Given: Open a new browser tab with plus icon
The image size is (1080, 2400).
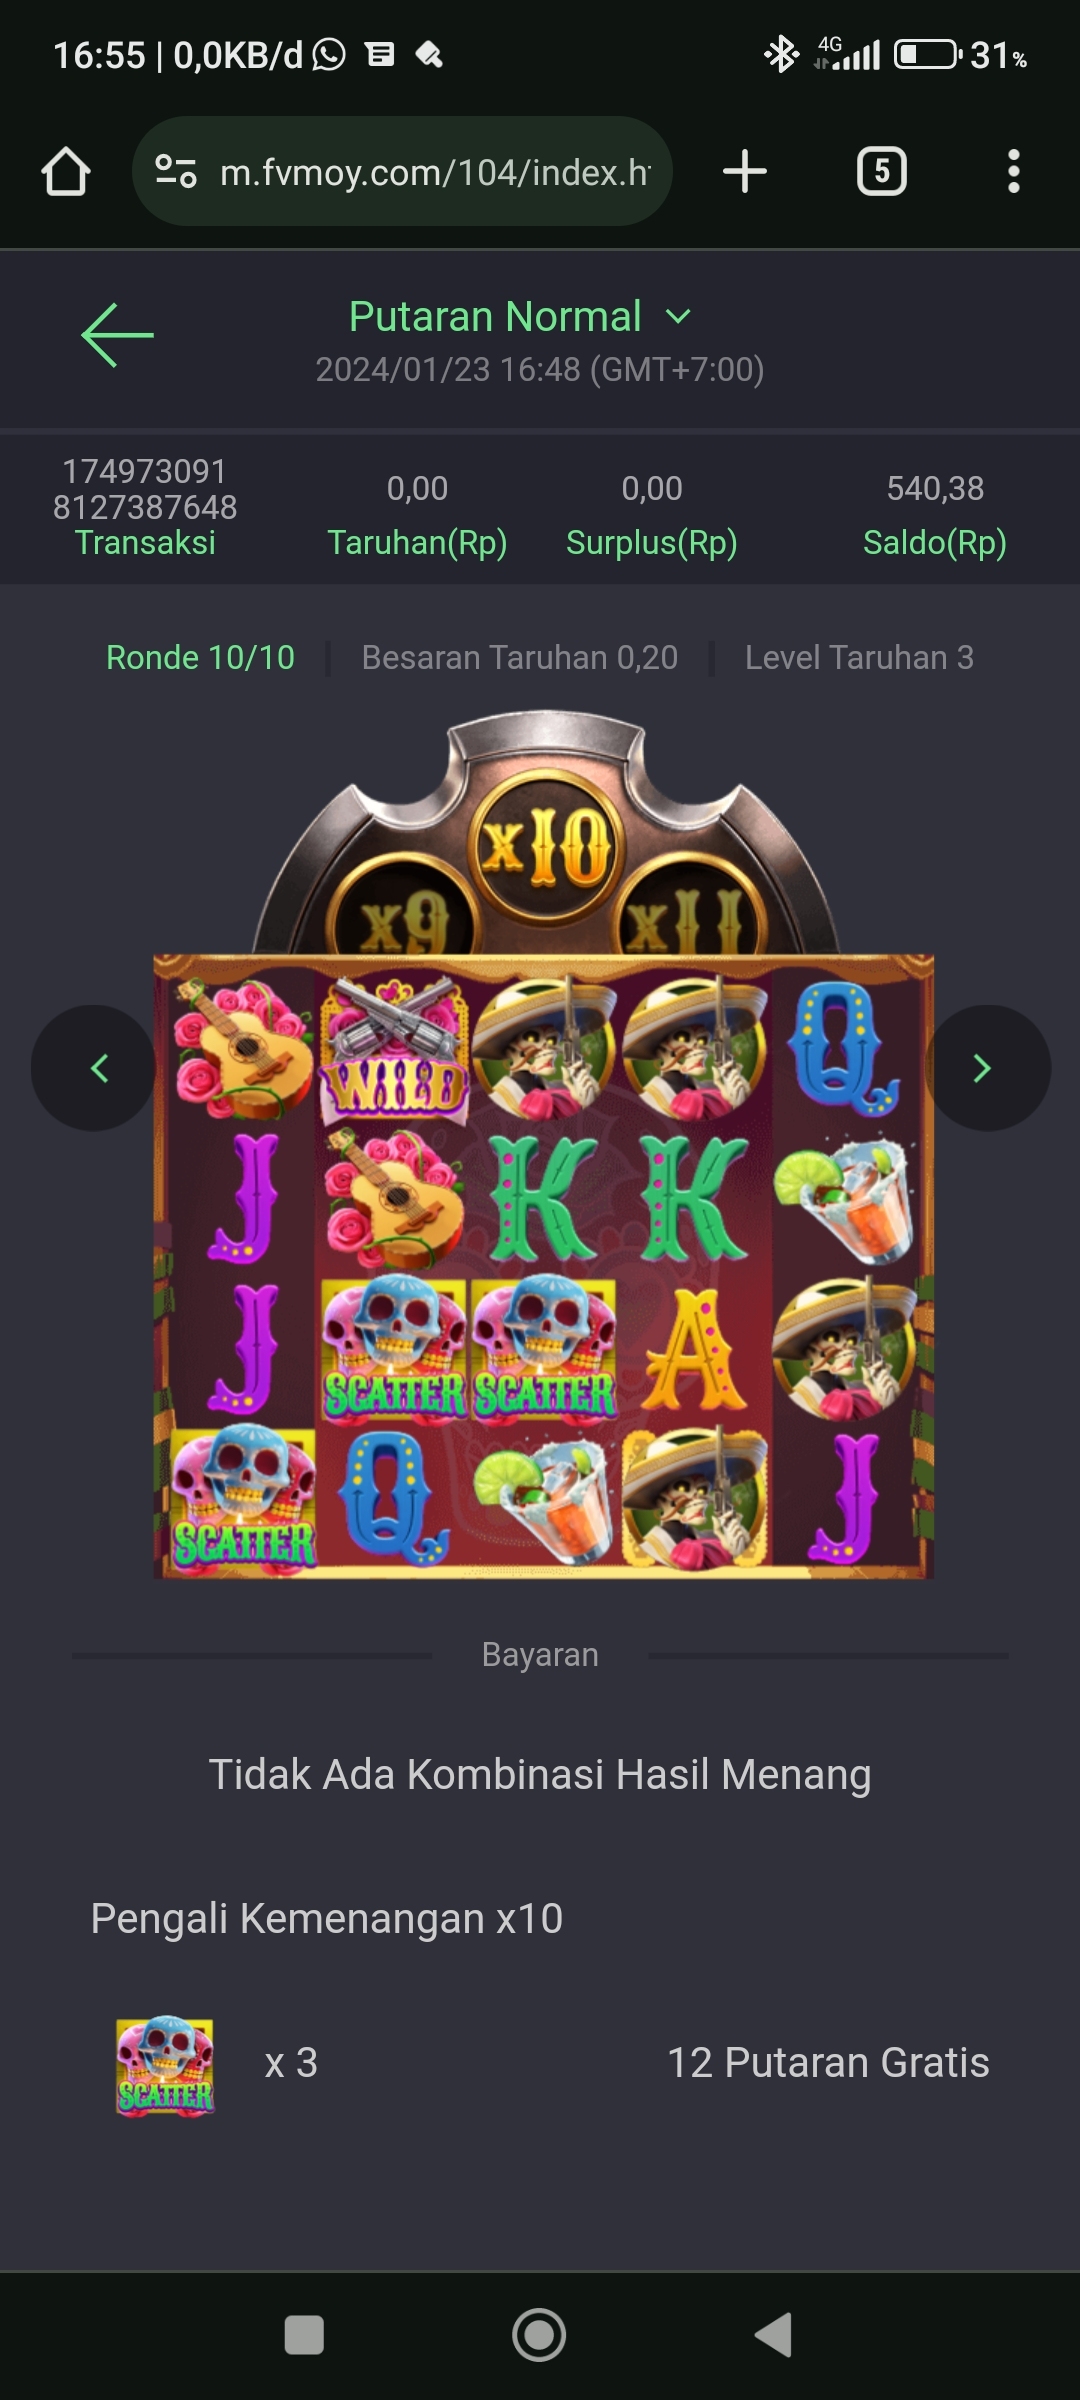Looking at the screenshot, I should (x=745, y=171).
